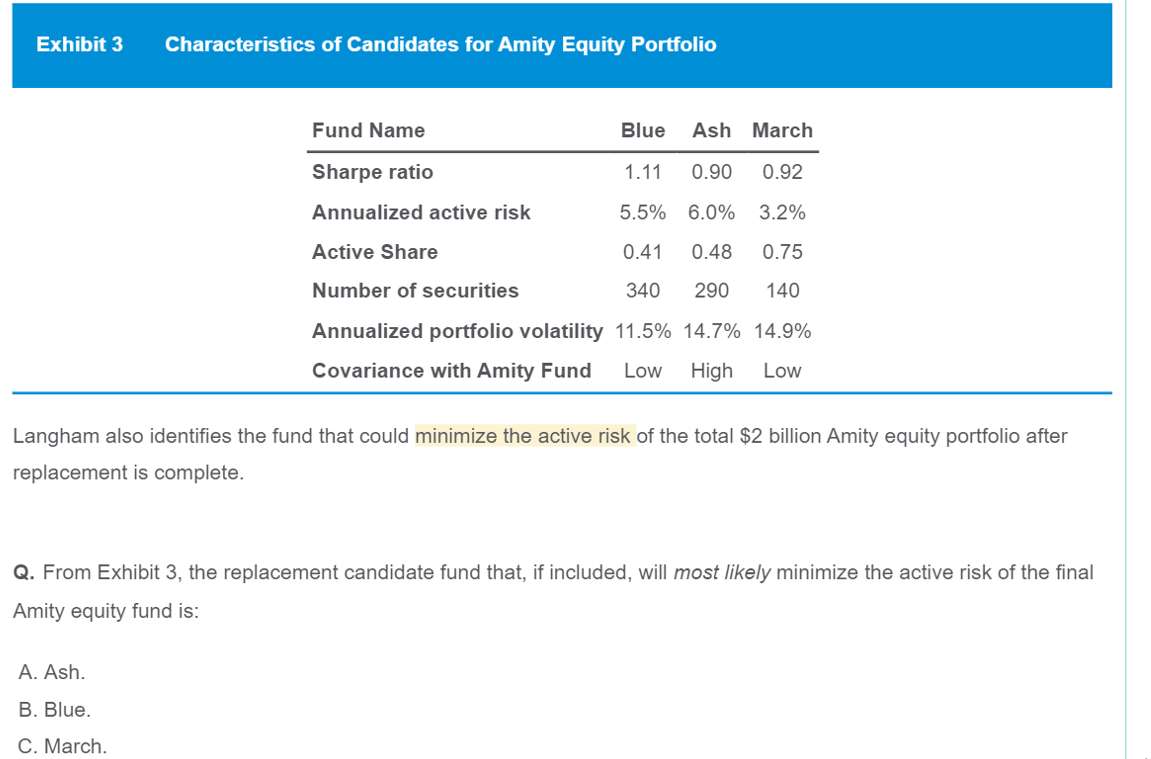Click the 'Sharpe ratio' row label

click(x=373, y=172)
